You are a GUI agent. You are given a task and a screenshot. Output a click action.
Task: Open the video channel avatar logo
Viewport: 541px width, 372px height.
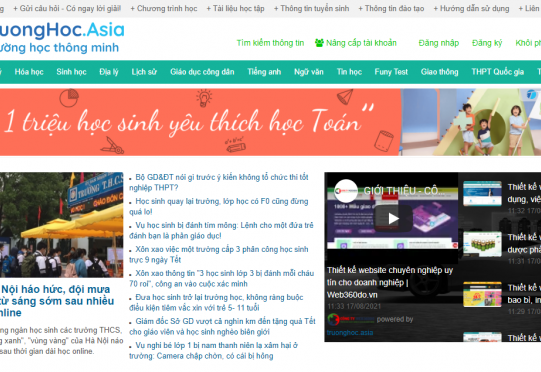(346, 190)
